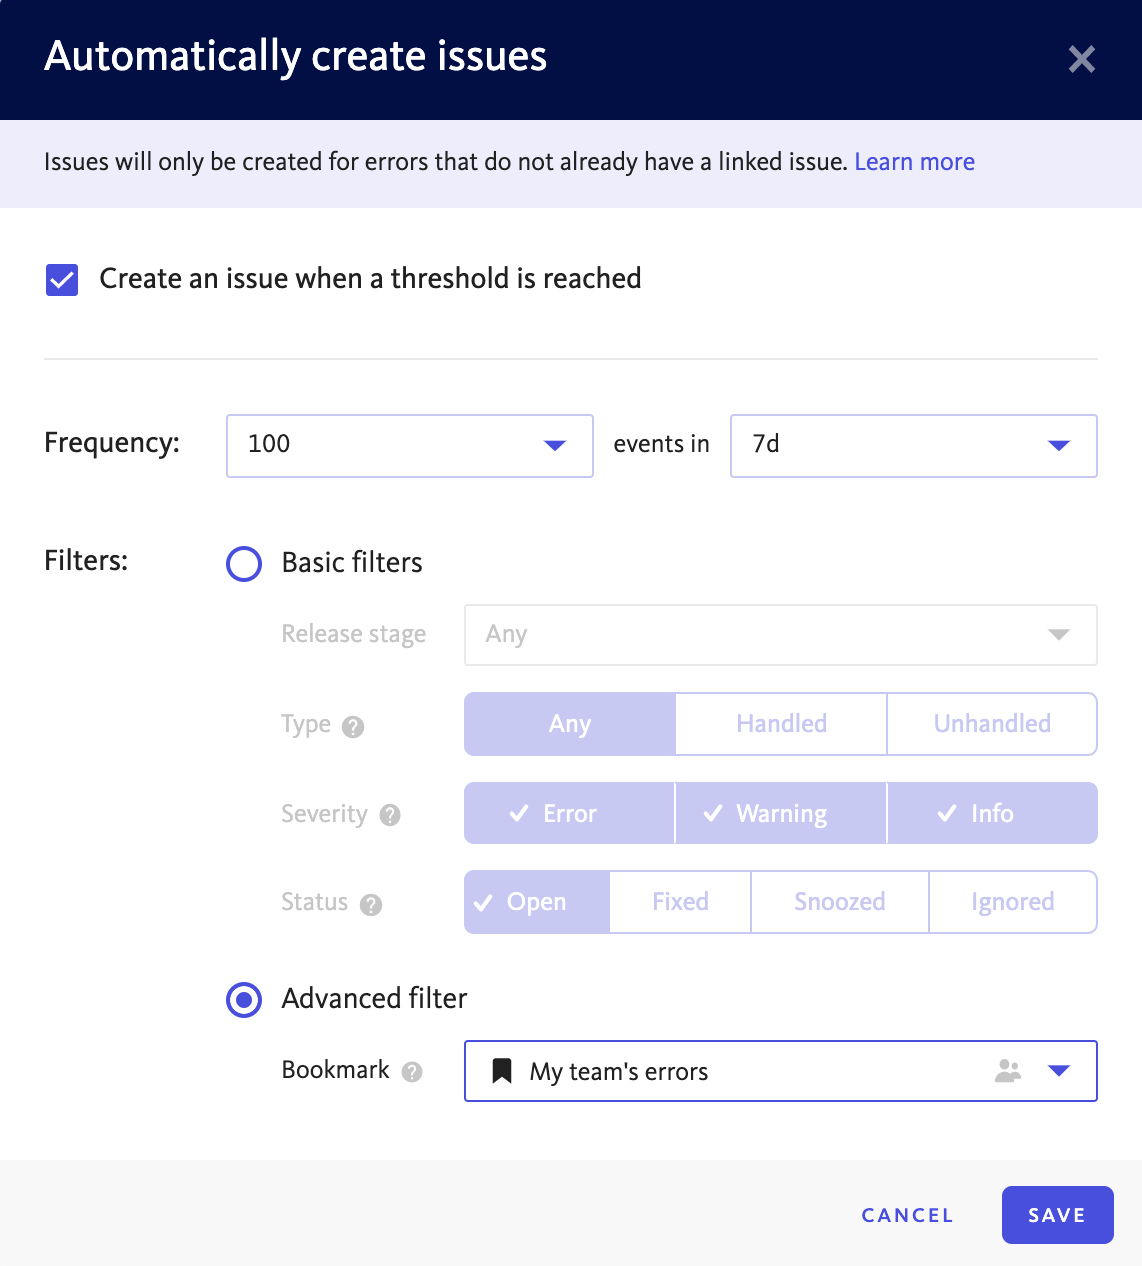Select the Advanced filter radio button
This screenshot has height=1266, width=1142.
click(x=244, y=999)
